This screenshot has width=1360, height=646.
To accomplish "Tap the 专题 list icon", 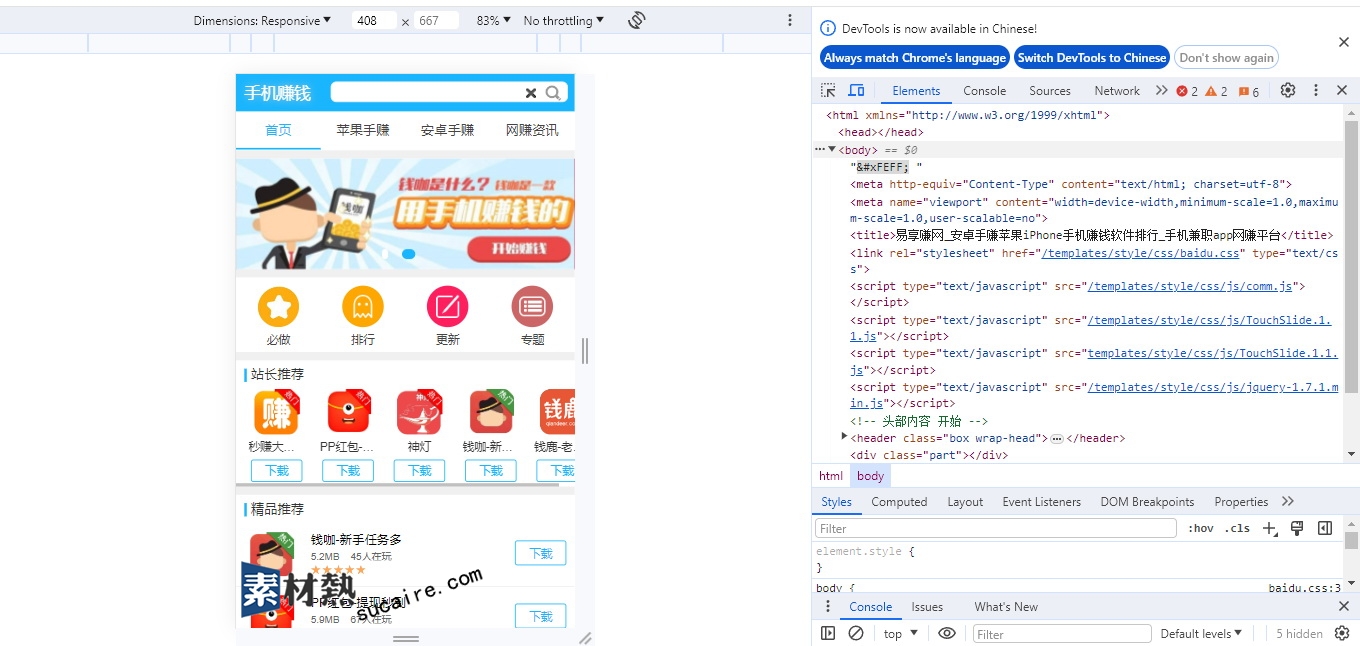I will (x=532, y=306).
